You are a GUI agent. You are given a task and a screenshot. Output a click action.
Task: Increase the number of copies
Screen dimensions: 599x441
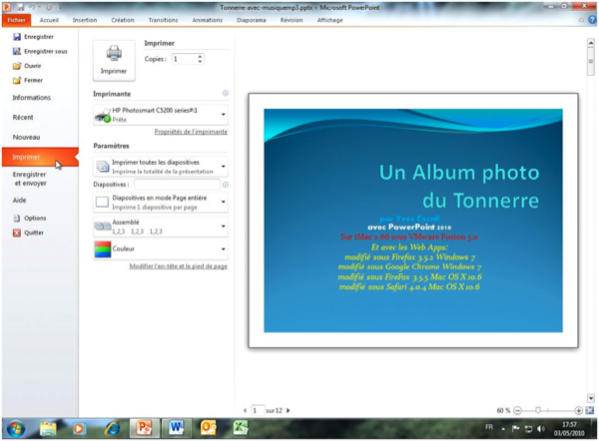[200, 57]
